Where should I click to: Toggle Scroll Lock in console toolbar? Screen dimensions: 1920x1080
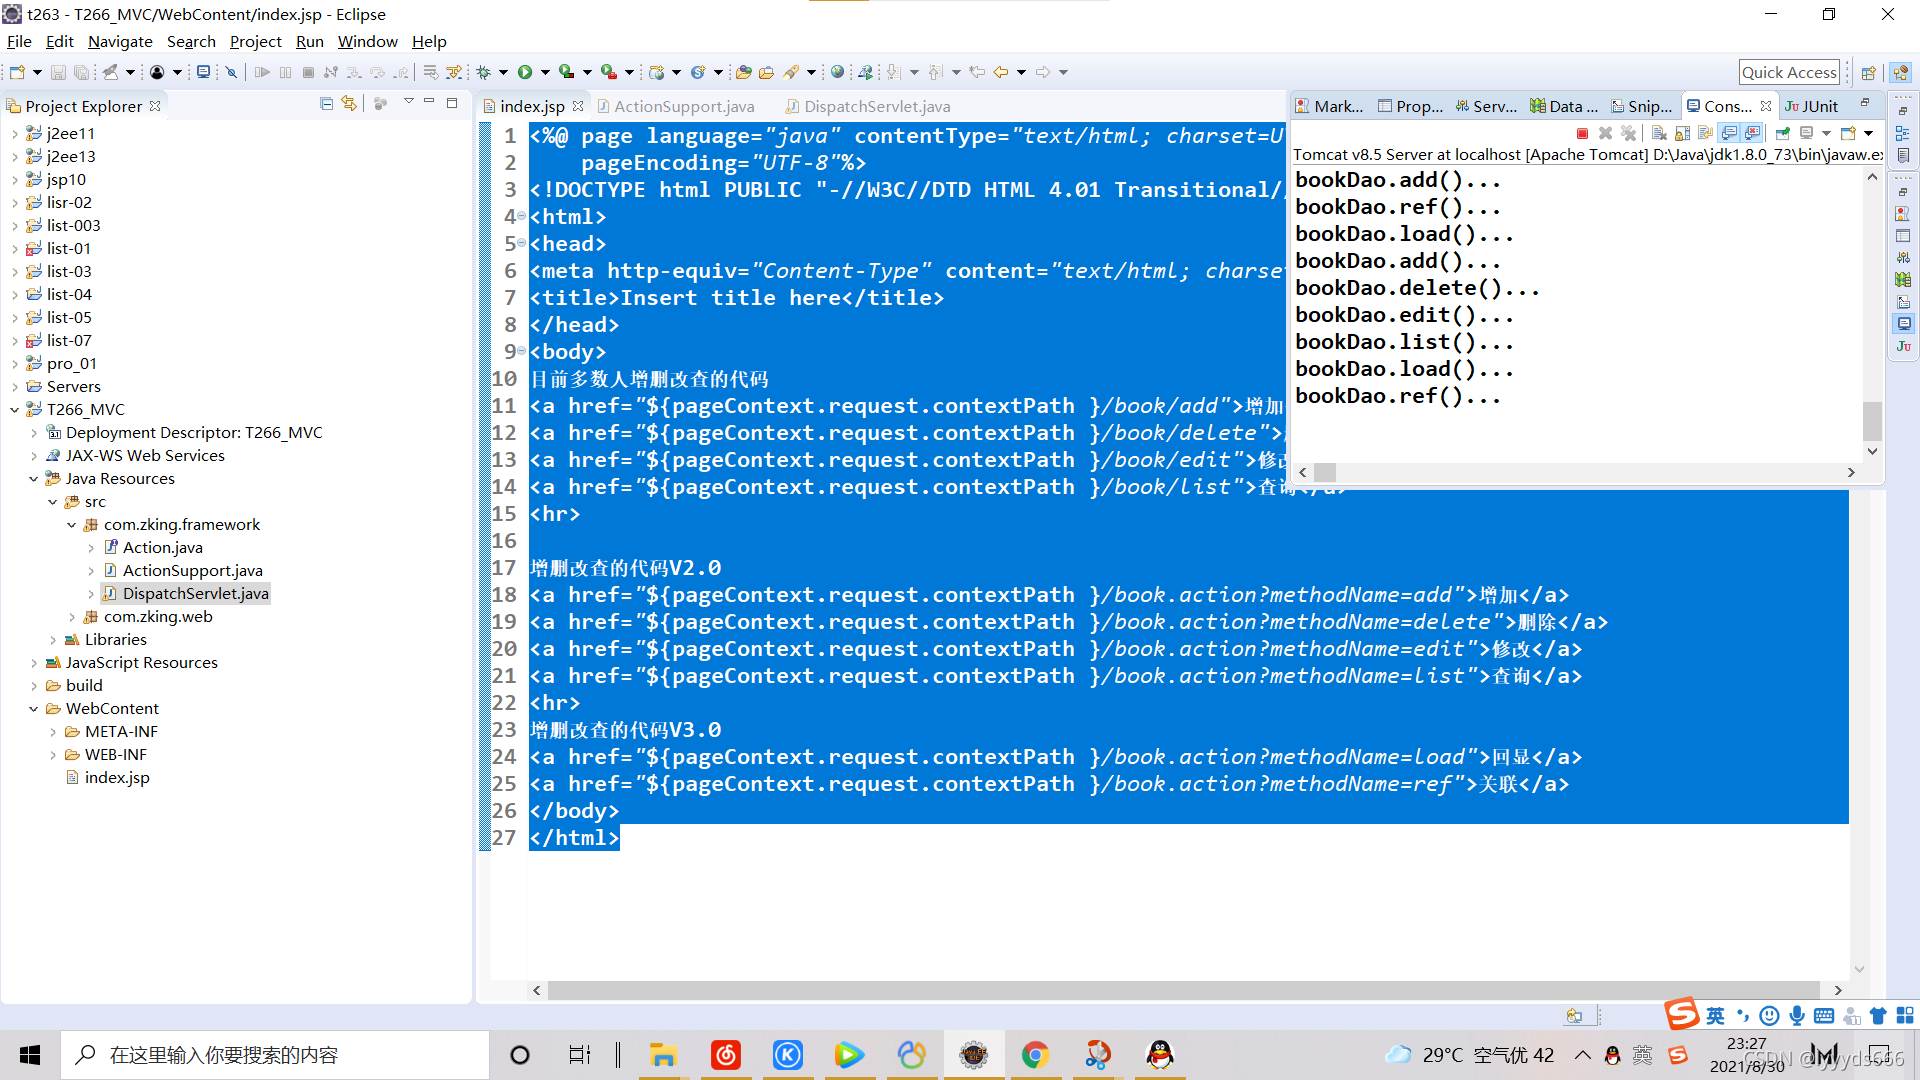tap(1683, 133)
